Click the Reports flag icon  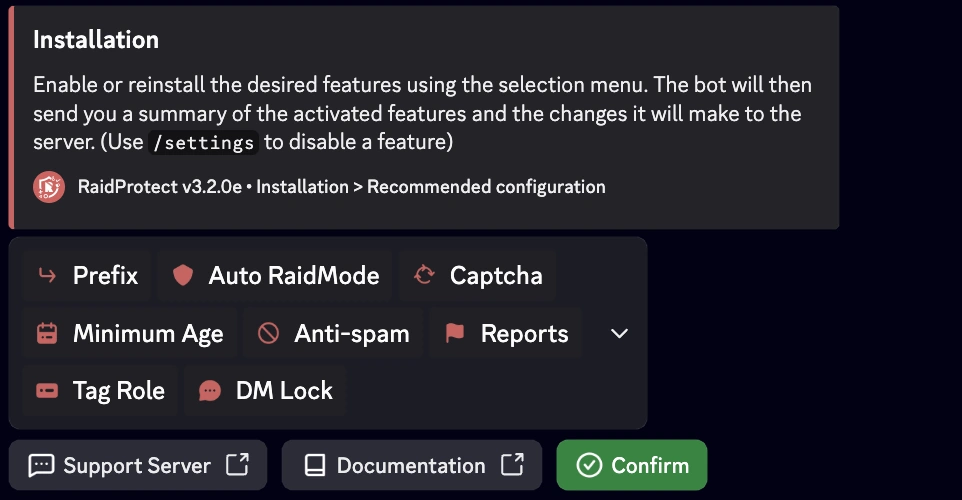click(455, 334)
